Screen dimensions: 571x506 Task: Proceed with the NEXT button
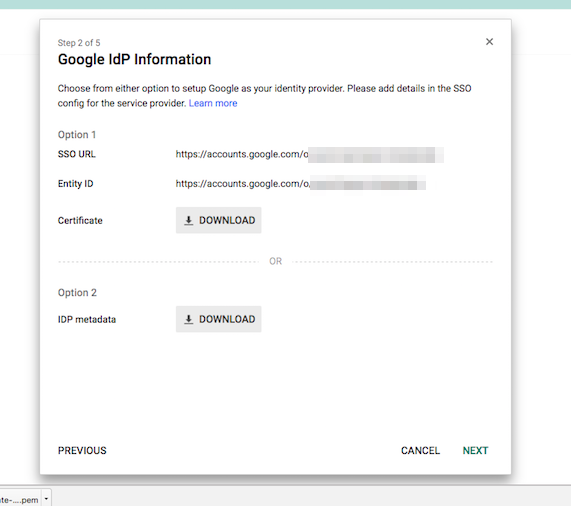[475, 451]
